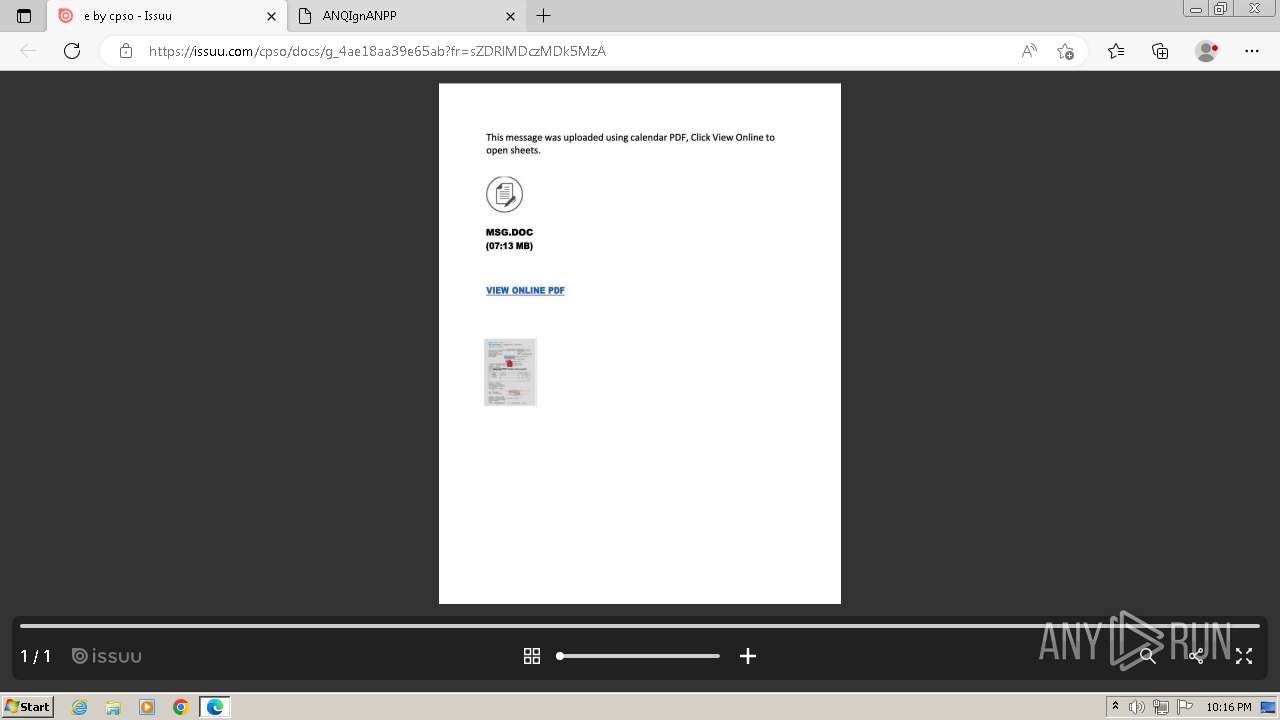The width and height of the screenshot is (1280, 720).
Task: Open the clock showing 10:16 PM
Action: (x=1229, y=707)
